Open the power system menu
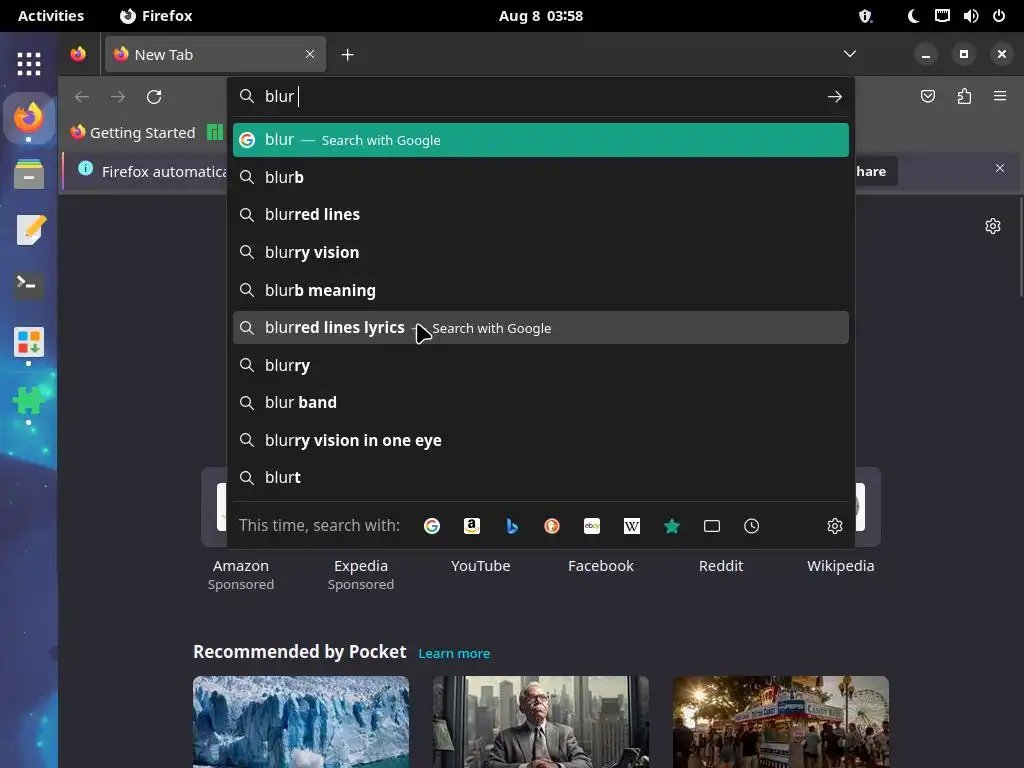 coord(999,16)
